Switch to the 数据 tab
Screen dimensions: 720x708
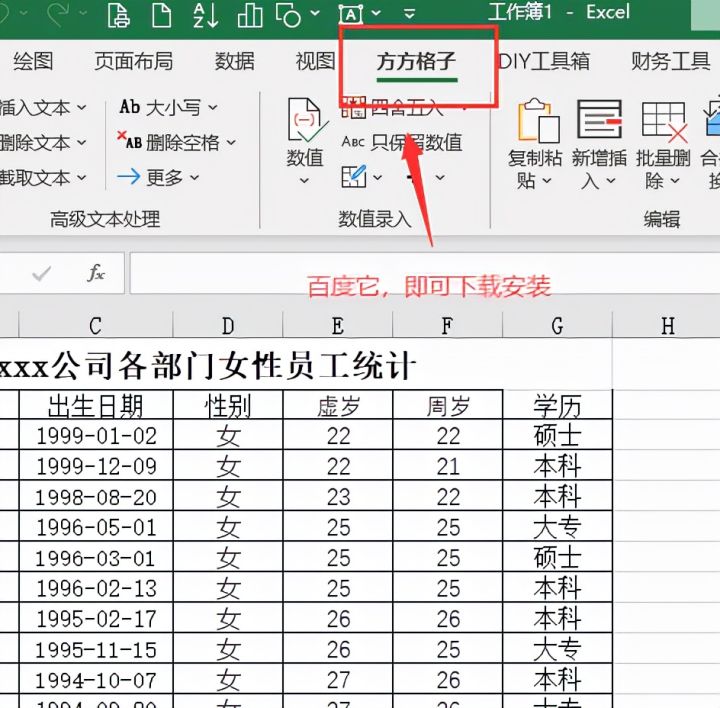click(x=235, y=61)
